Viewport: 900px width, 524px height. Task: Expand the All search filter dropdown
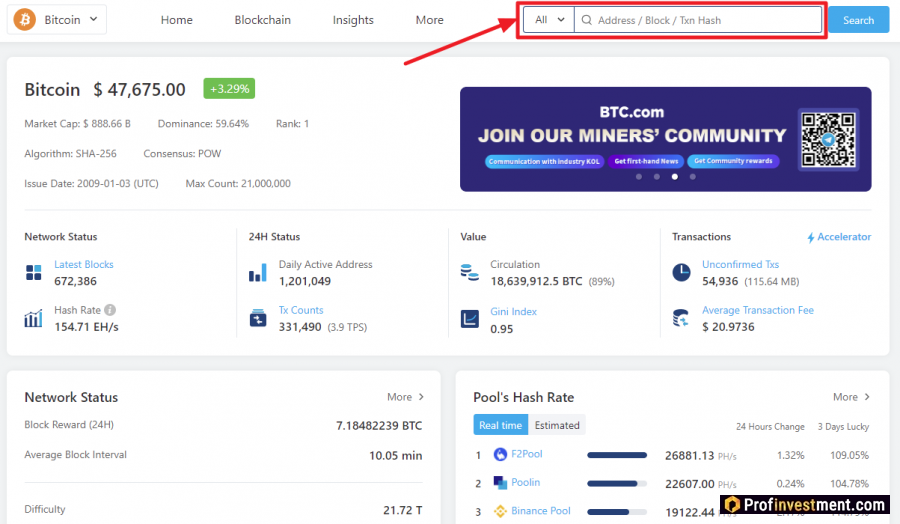point(549,20)
